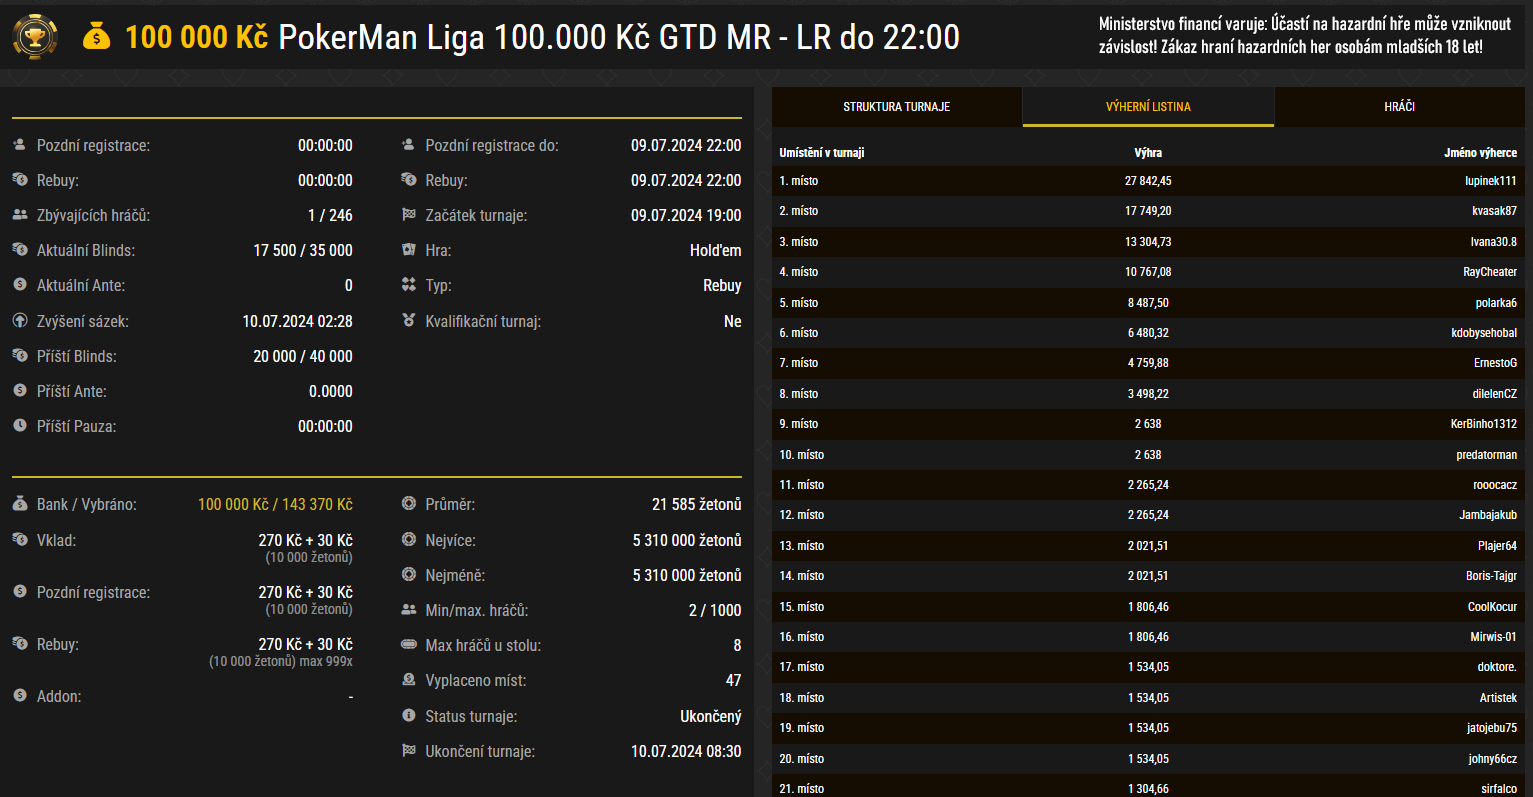Click the players icon beside Min/max. hráčů
1533x797 pixels.
point(408,610)
